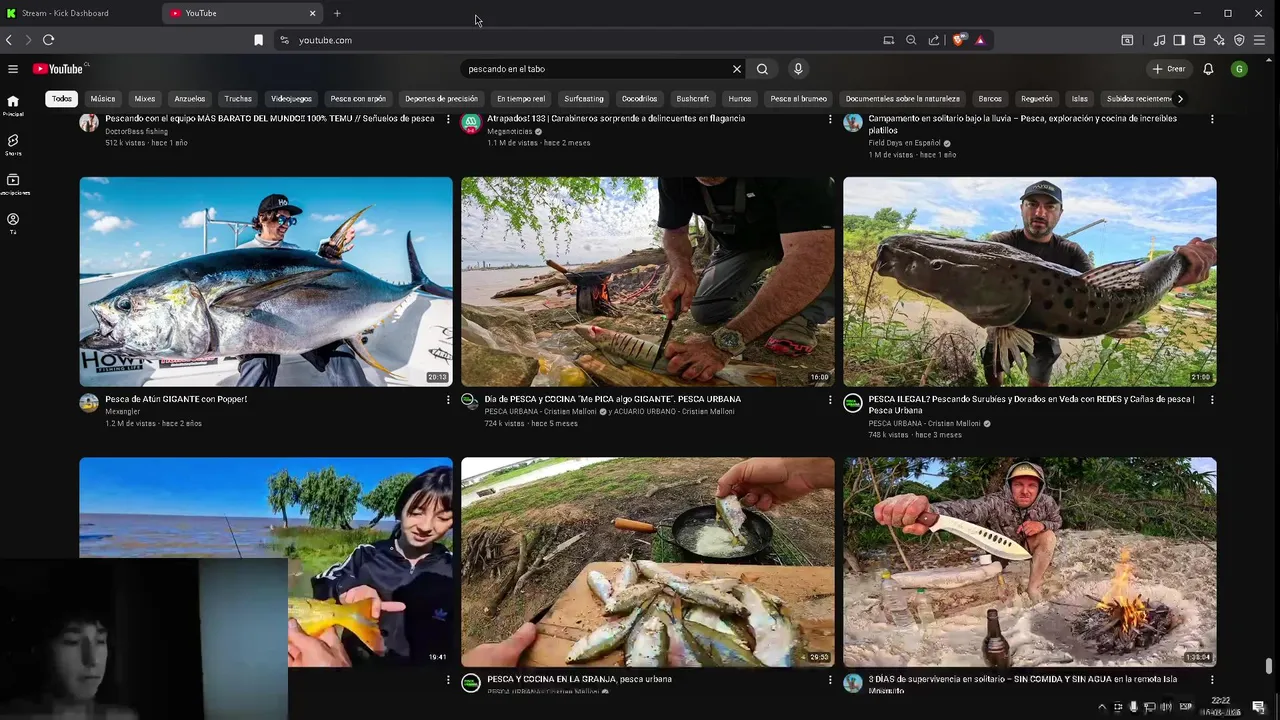This screenshot has height=720, width=1280.
Task: Play the campfire survival video thumbnail
Action: [x=1030, y=562]
